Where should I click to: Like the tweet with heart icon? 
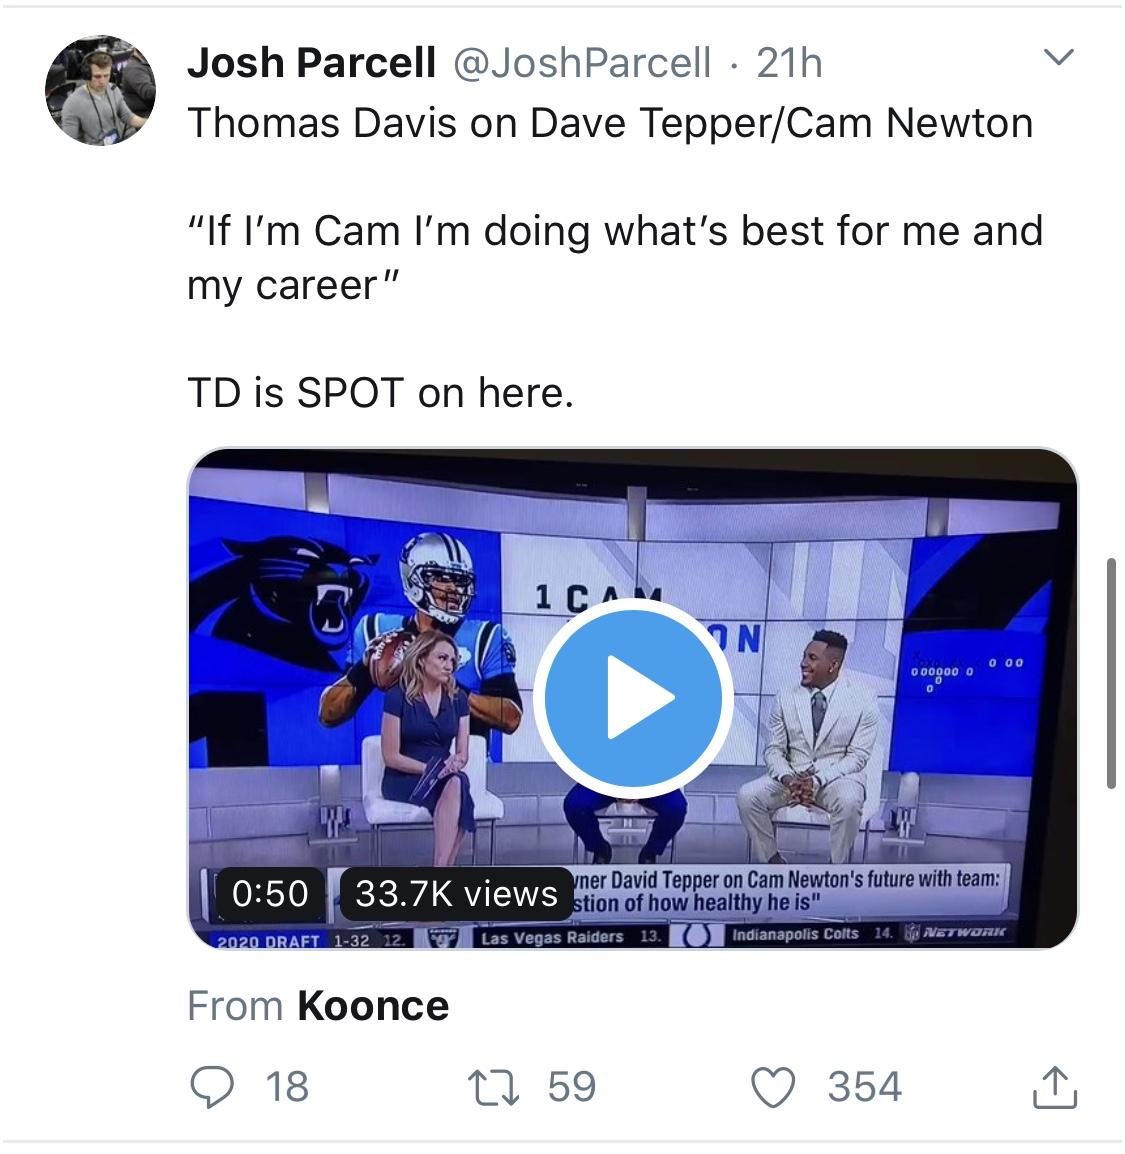point(773,1087)
